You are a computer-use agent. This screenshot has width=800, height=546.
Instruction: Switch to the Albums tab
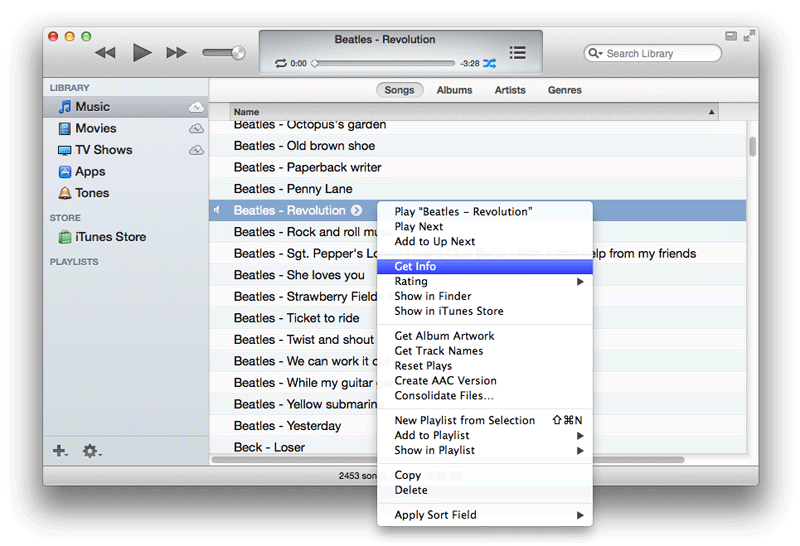tap(454, 90)
